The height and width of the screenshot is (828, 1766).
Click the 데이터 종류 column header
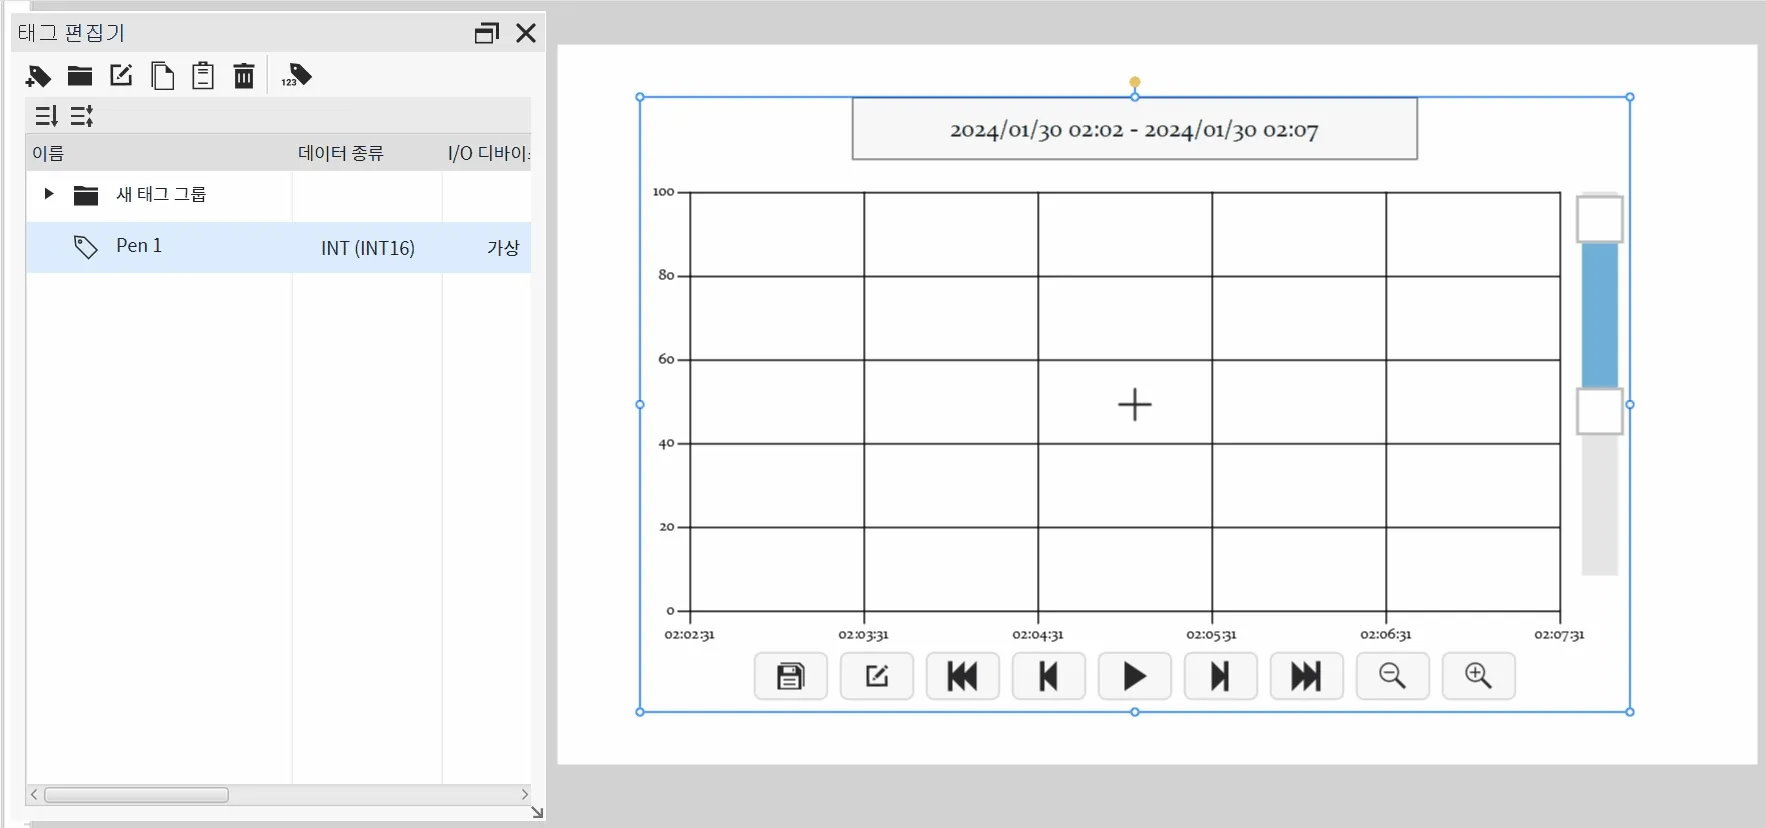(x=340, y=153)
